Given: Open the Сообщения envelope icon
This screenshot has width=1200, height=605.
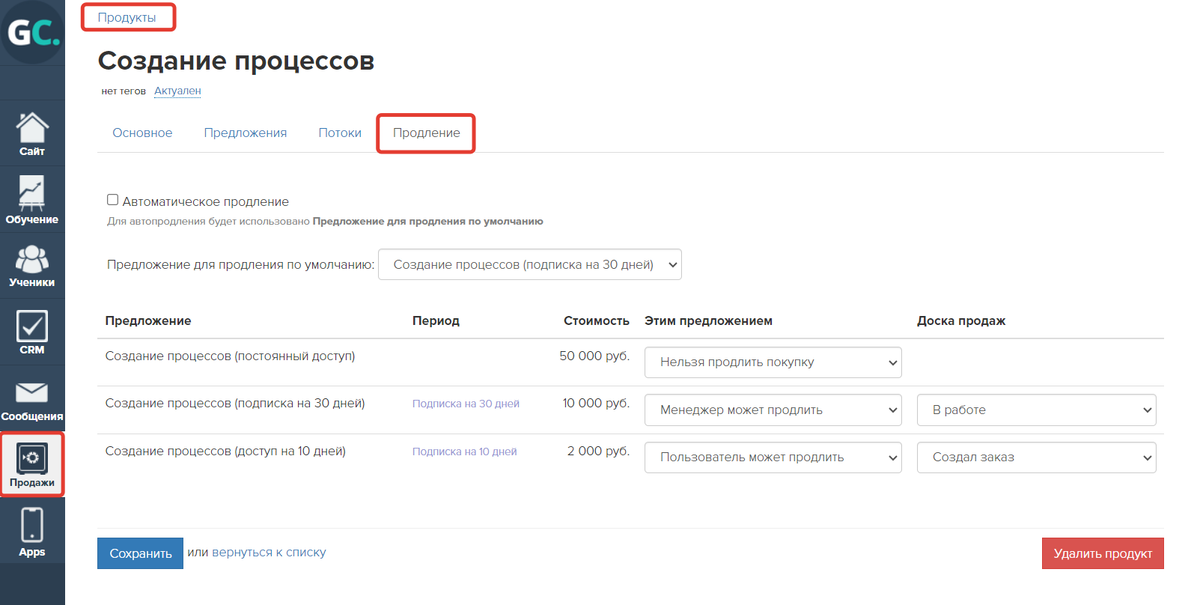Looking at the screenshot, I should point(32,392).
